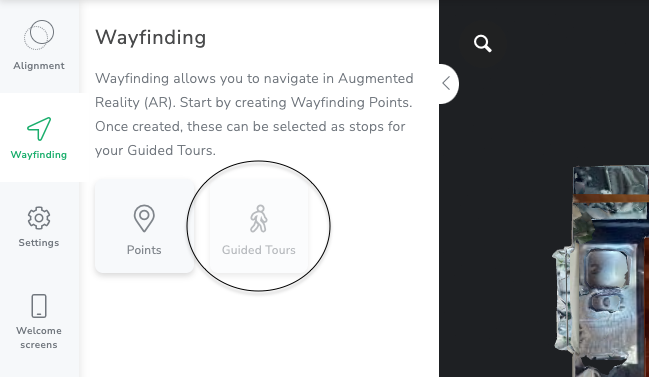Open Guided Tours via its text label
This screenshot has height=377, width=649.
[x=259, y=250]
